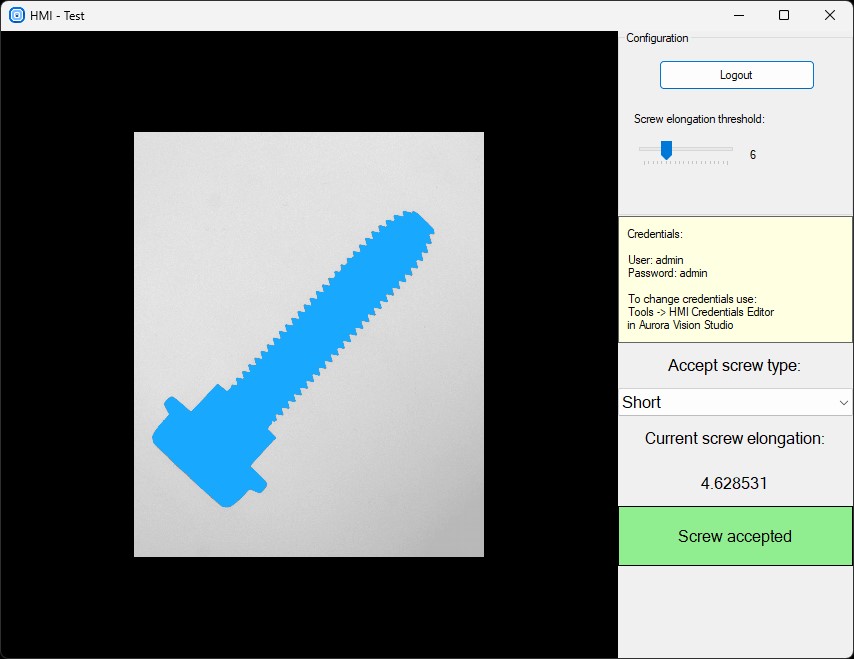Click the 'Accept screw type:' label
Viewport: 854px width, 659px height.
click(x=734, y=365)
